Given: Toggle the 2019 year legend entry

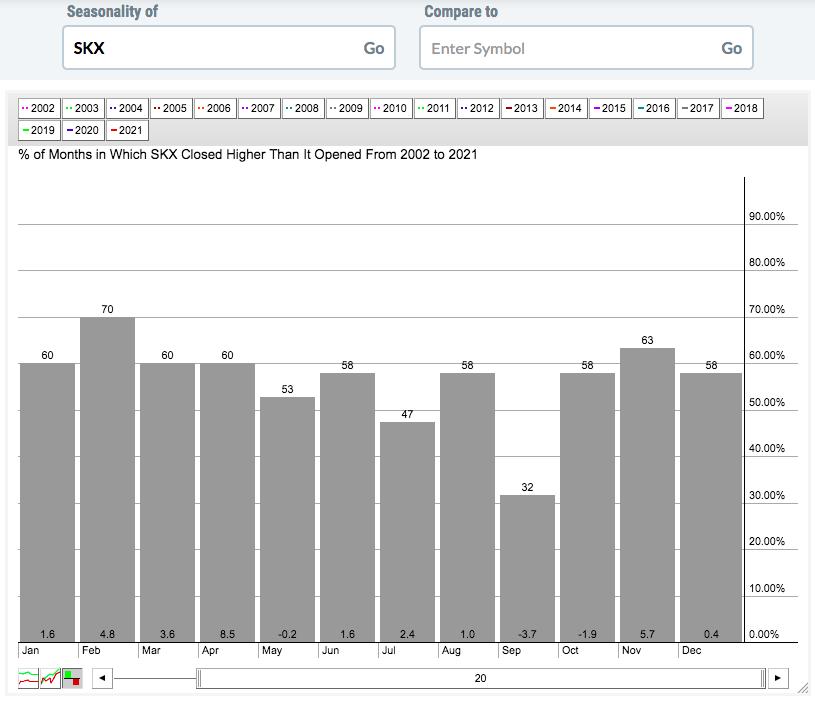Looking at the screenshot, I should [x=39, y=130].
